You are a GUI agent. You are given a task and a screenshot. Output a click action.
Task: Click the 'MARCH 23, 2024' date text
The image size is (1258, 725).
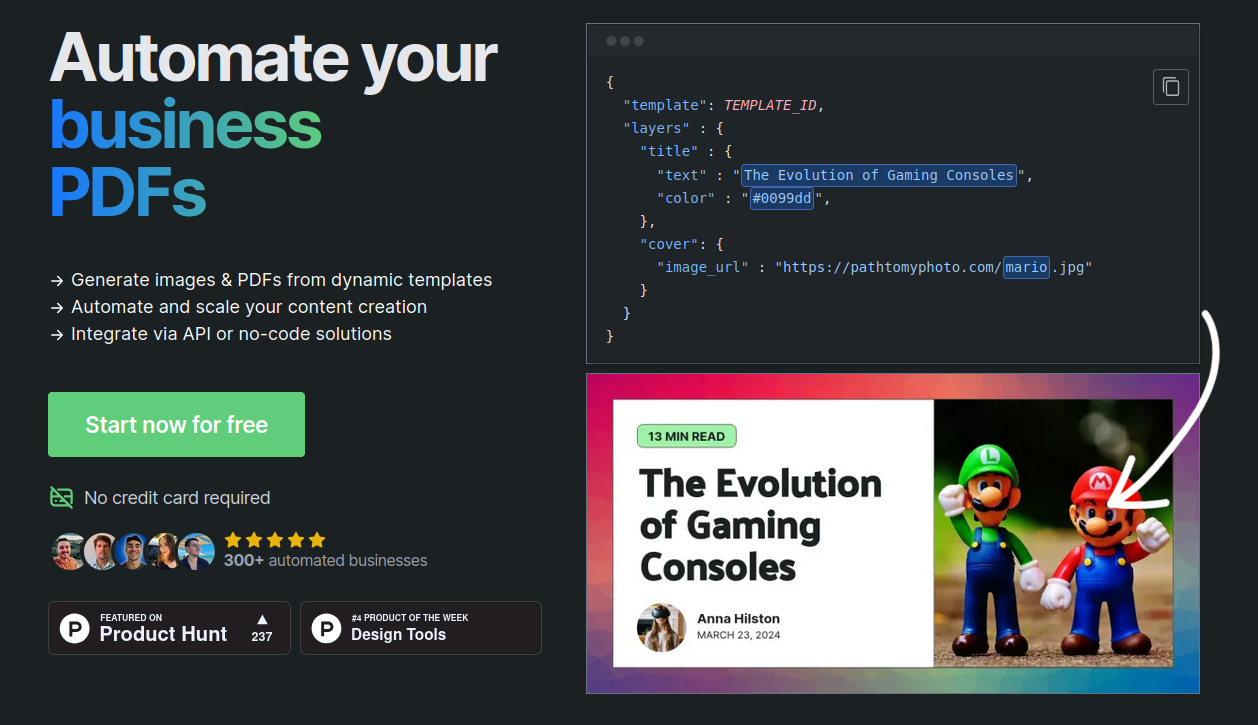(738, 635)
